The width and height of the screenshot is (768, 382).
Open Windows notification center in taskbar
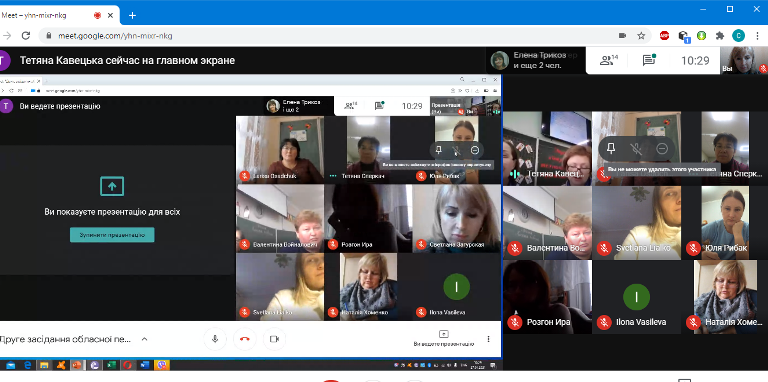[x=494, y=365]
